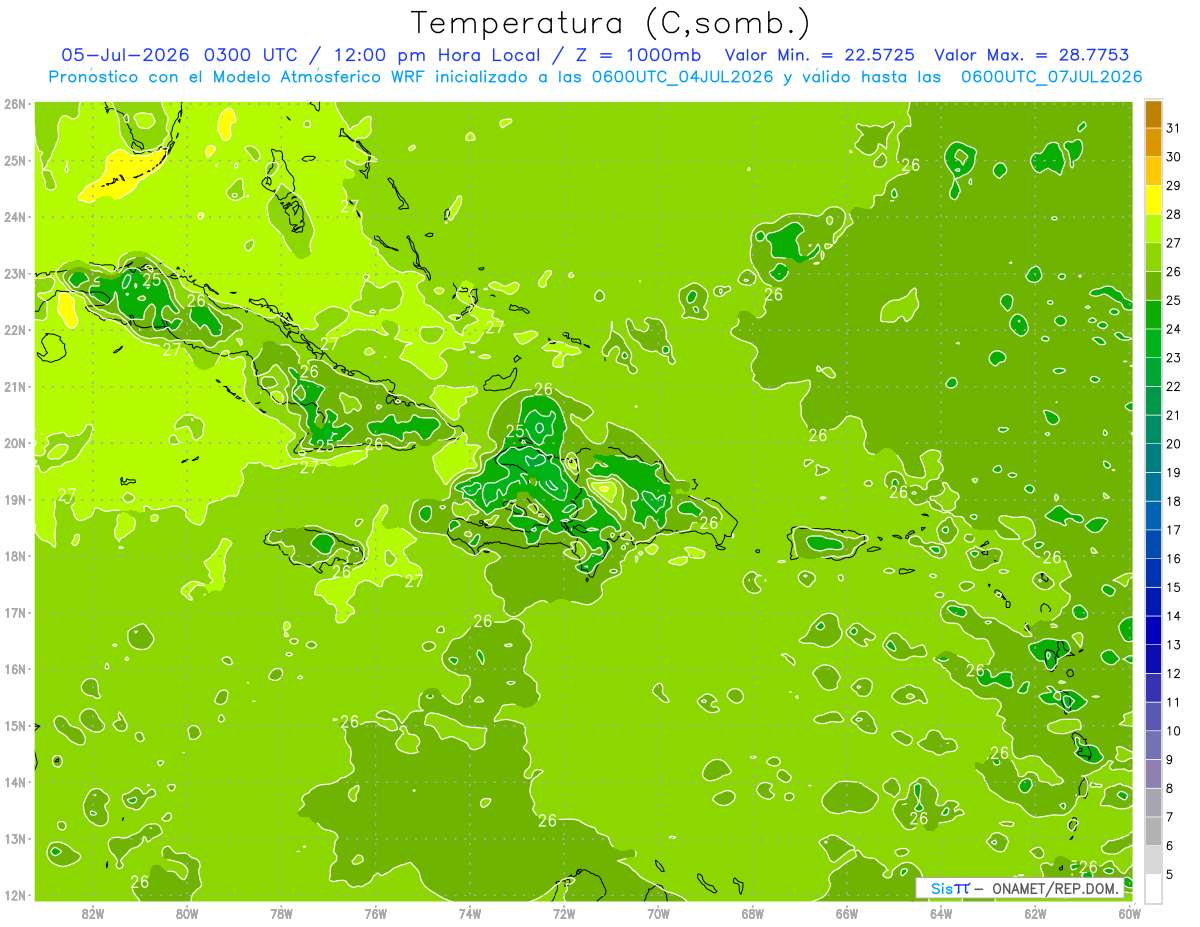Screen dimensions: 1200x927
Task: Click latitude axis label 20N
Action: 15,443
